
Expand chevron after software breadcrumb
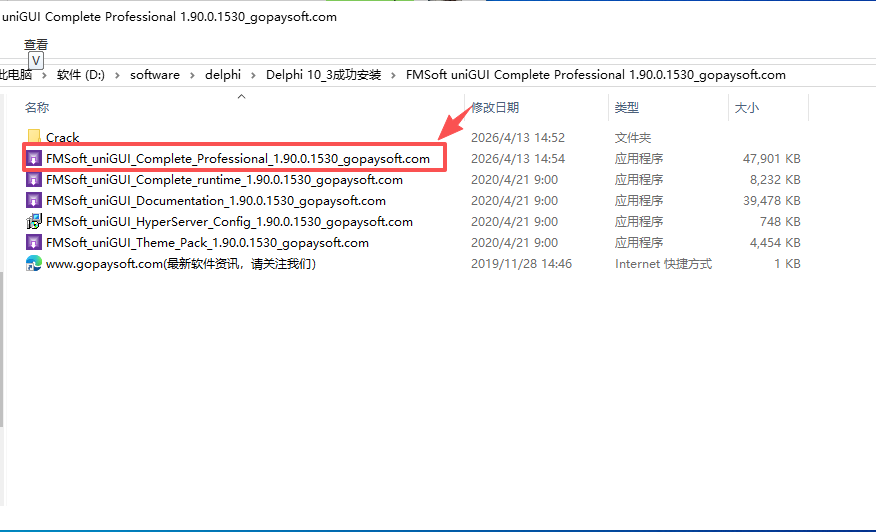click(192, 75)
